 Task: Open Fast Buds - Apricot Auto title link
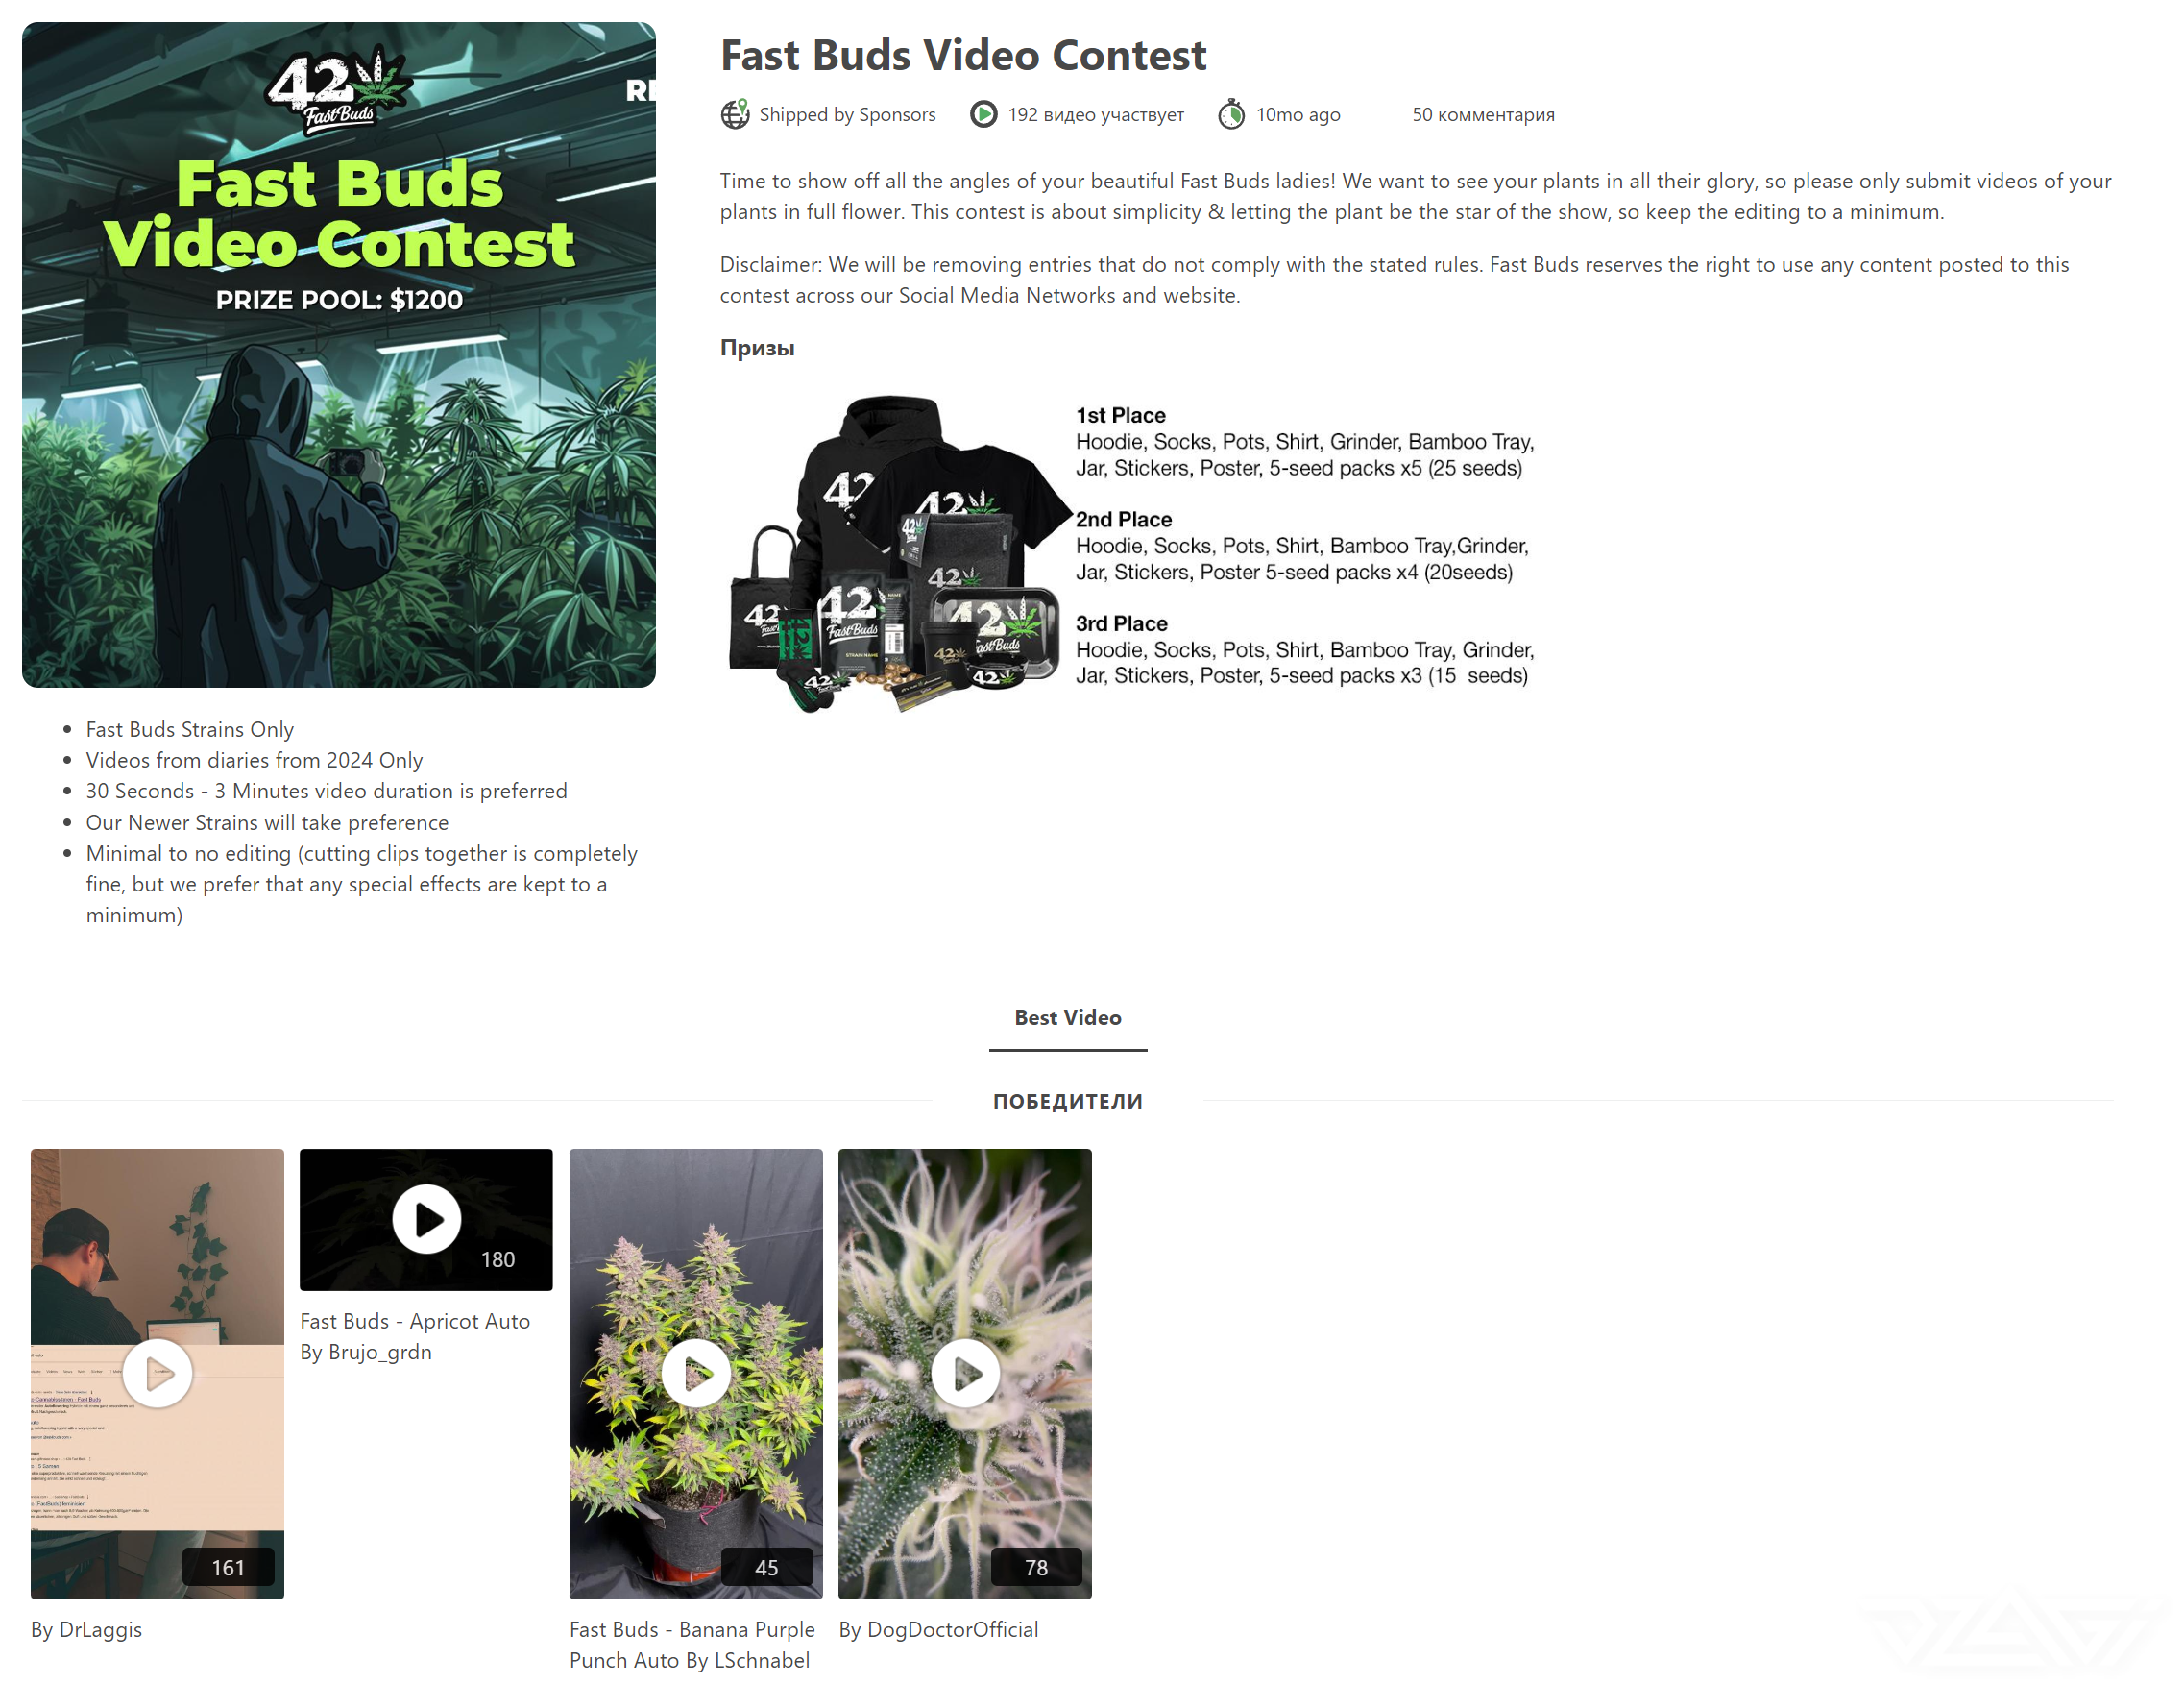click(415, 1321)
